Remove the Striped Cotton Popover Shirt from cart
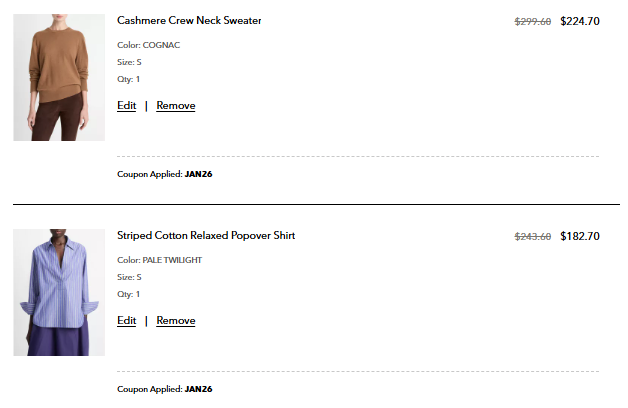The height and width of the screenshot is (408, 628). click(176, 321)
